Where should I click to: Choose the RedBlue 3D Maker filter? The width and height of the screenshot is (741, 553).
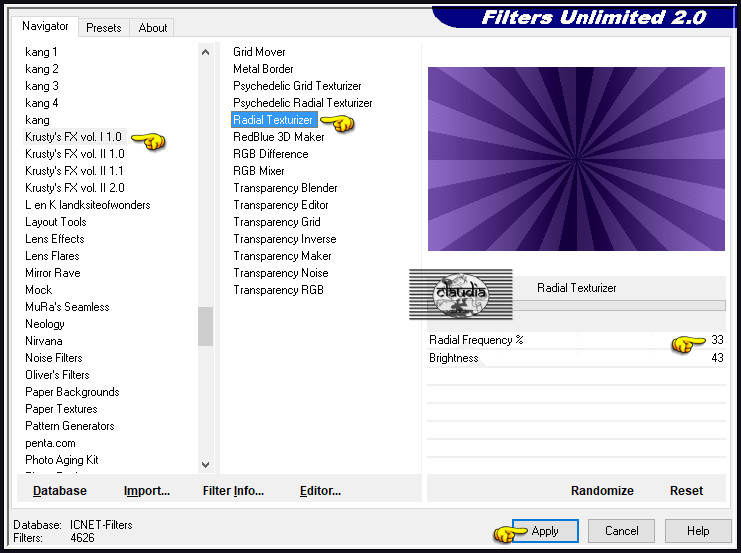pos(279,137)
